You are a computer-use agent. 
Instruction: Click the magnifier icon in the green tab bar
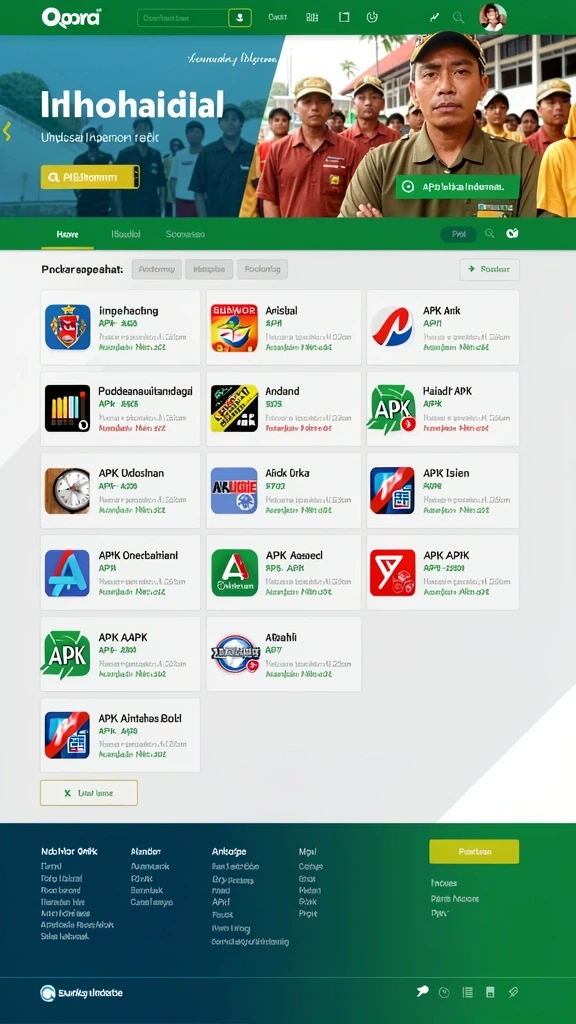[490, 233]
